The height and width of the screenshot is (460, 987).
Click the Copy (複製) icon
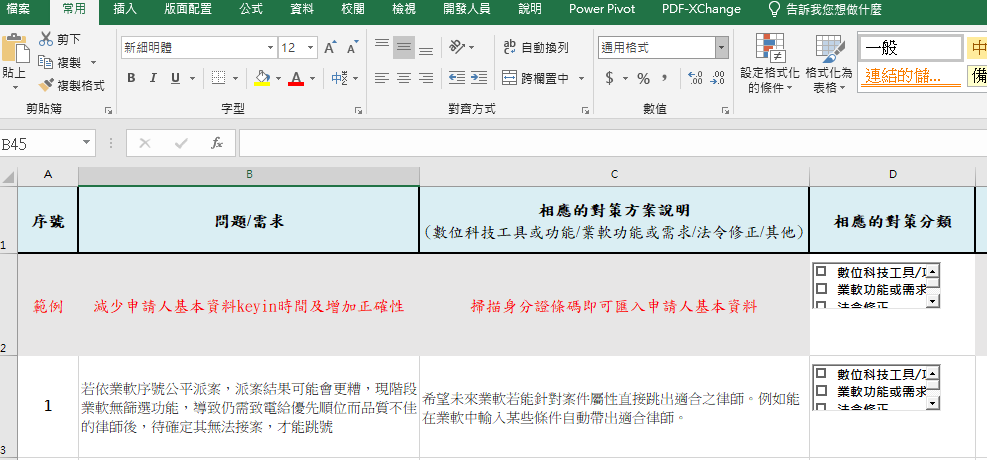tap(46, 62)
